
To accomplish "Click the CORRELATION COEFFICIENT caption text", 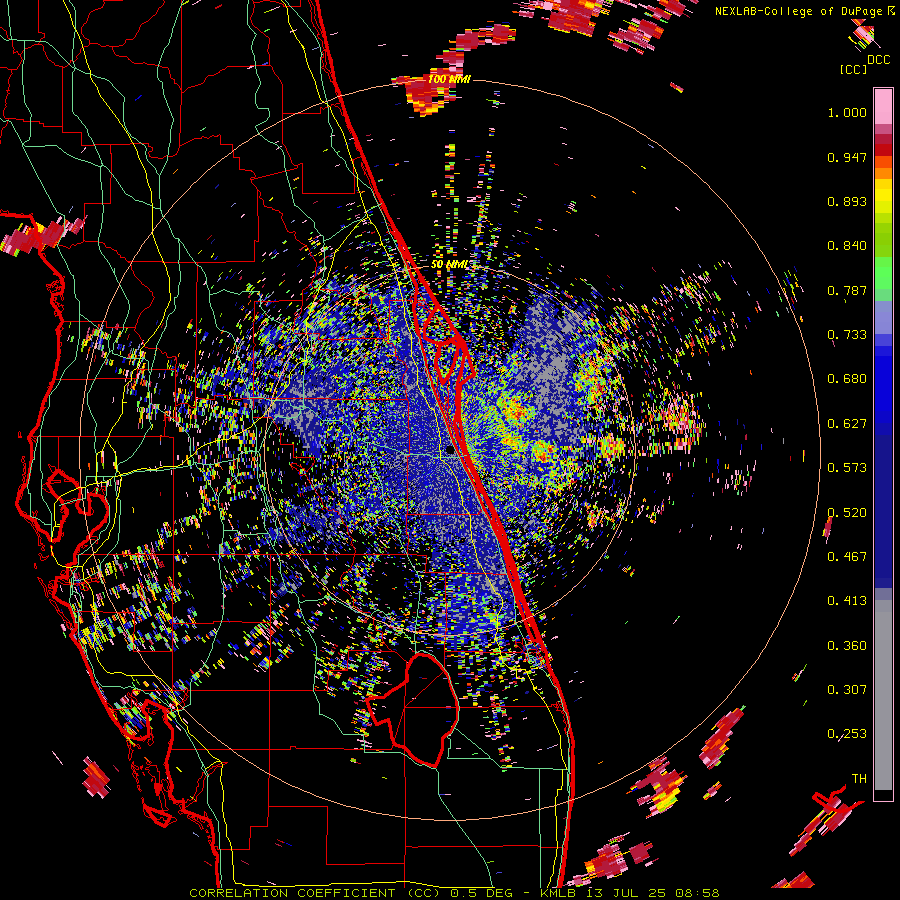I will click(292, 893).
